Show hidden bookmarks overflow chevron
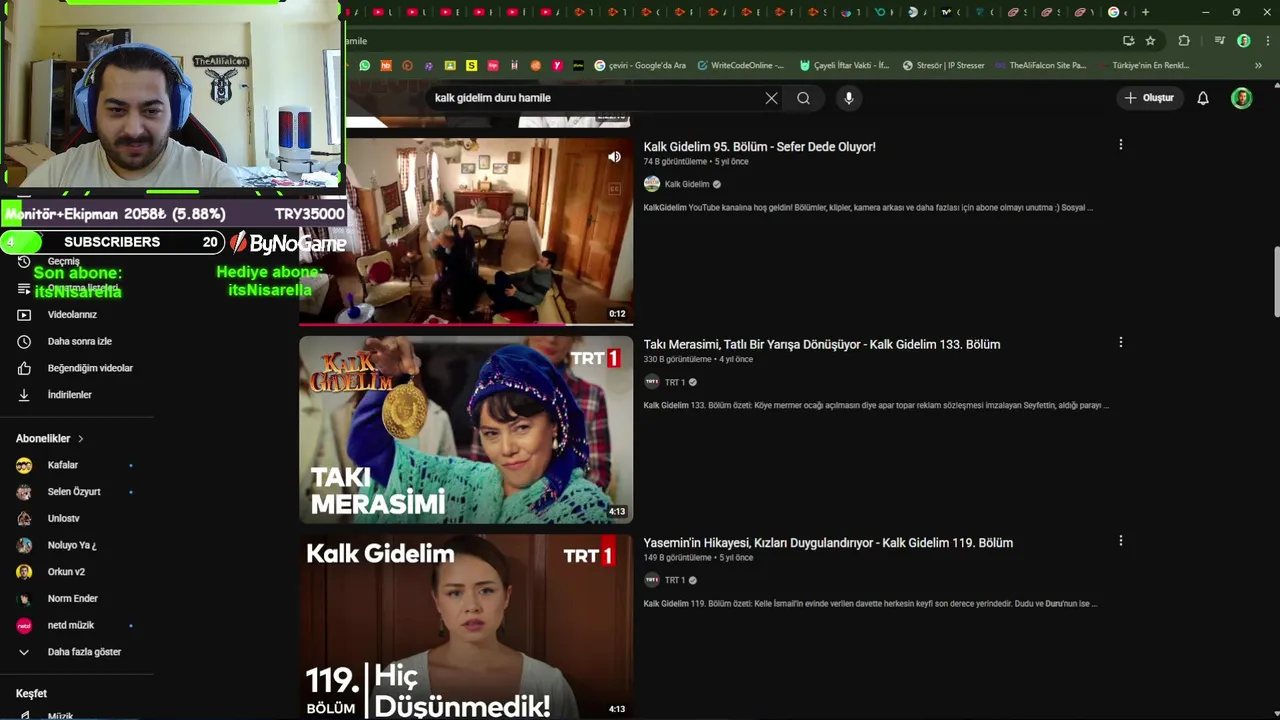 point(1258,65)
